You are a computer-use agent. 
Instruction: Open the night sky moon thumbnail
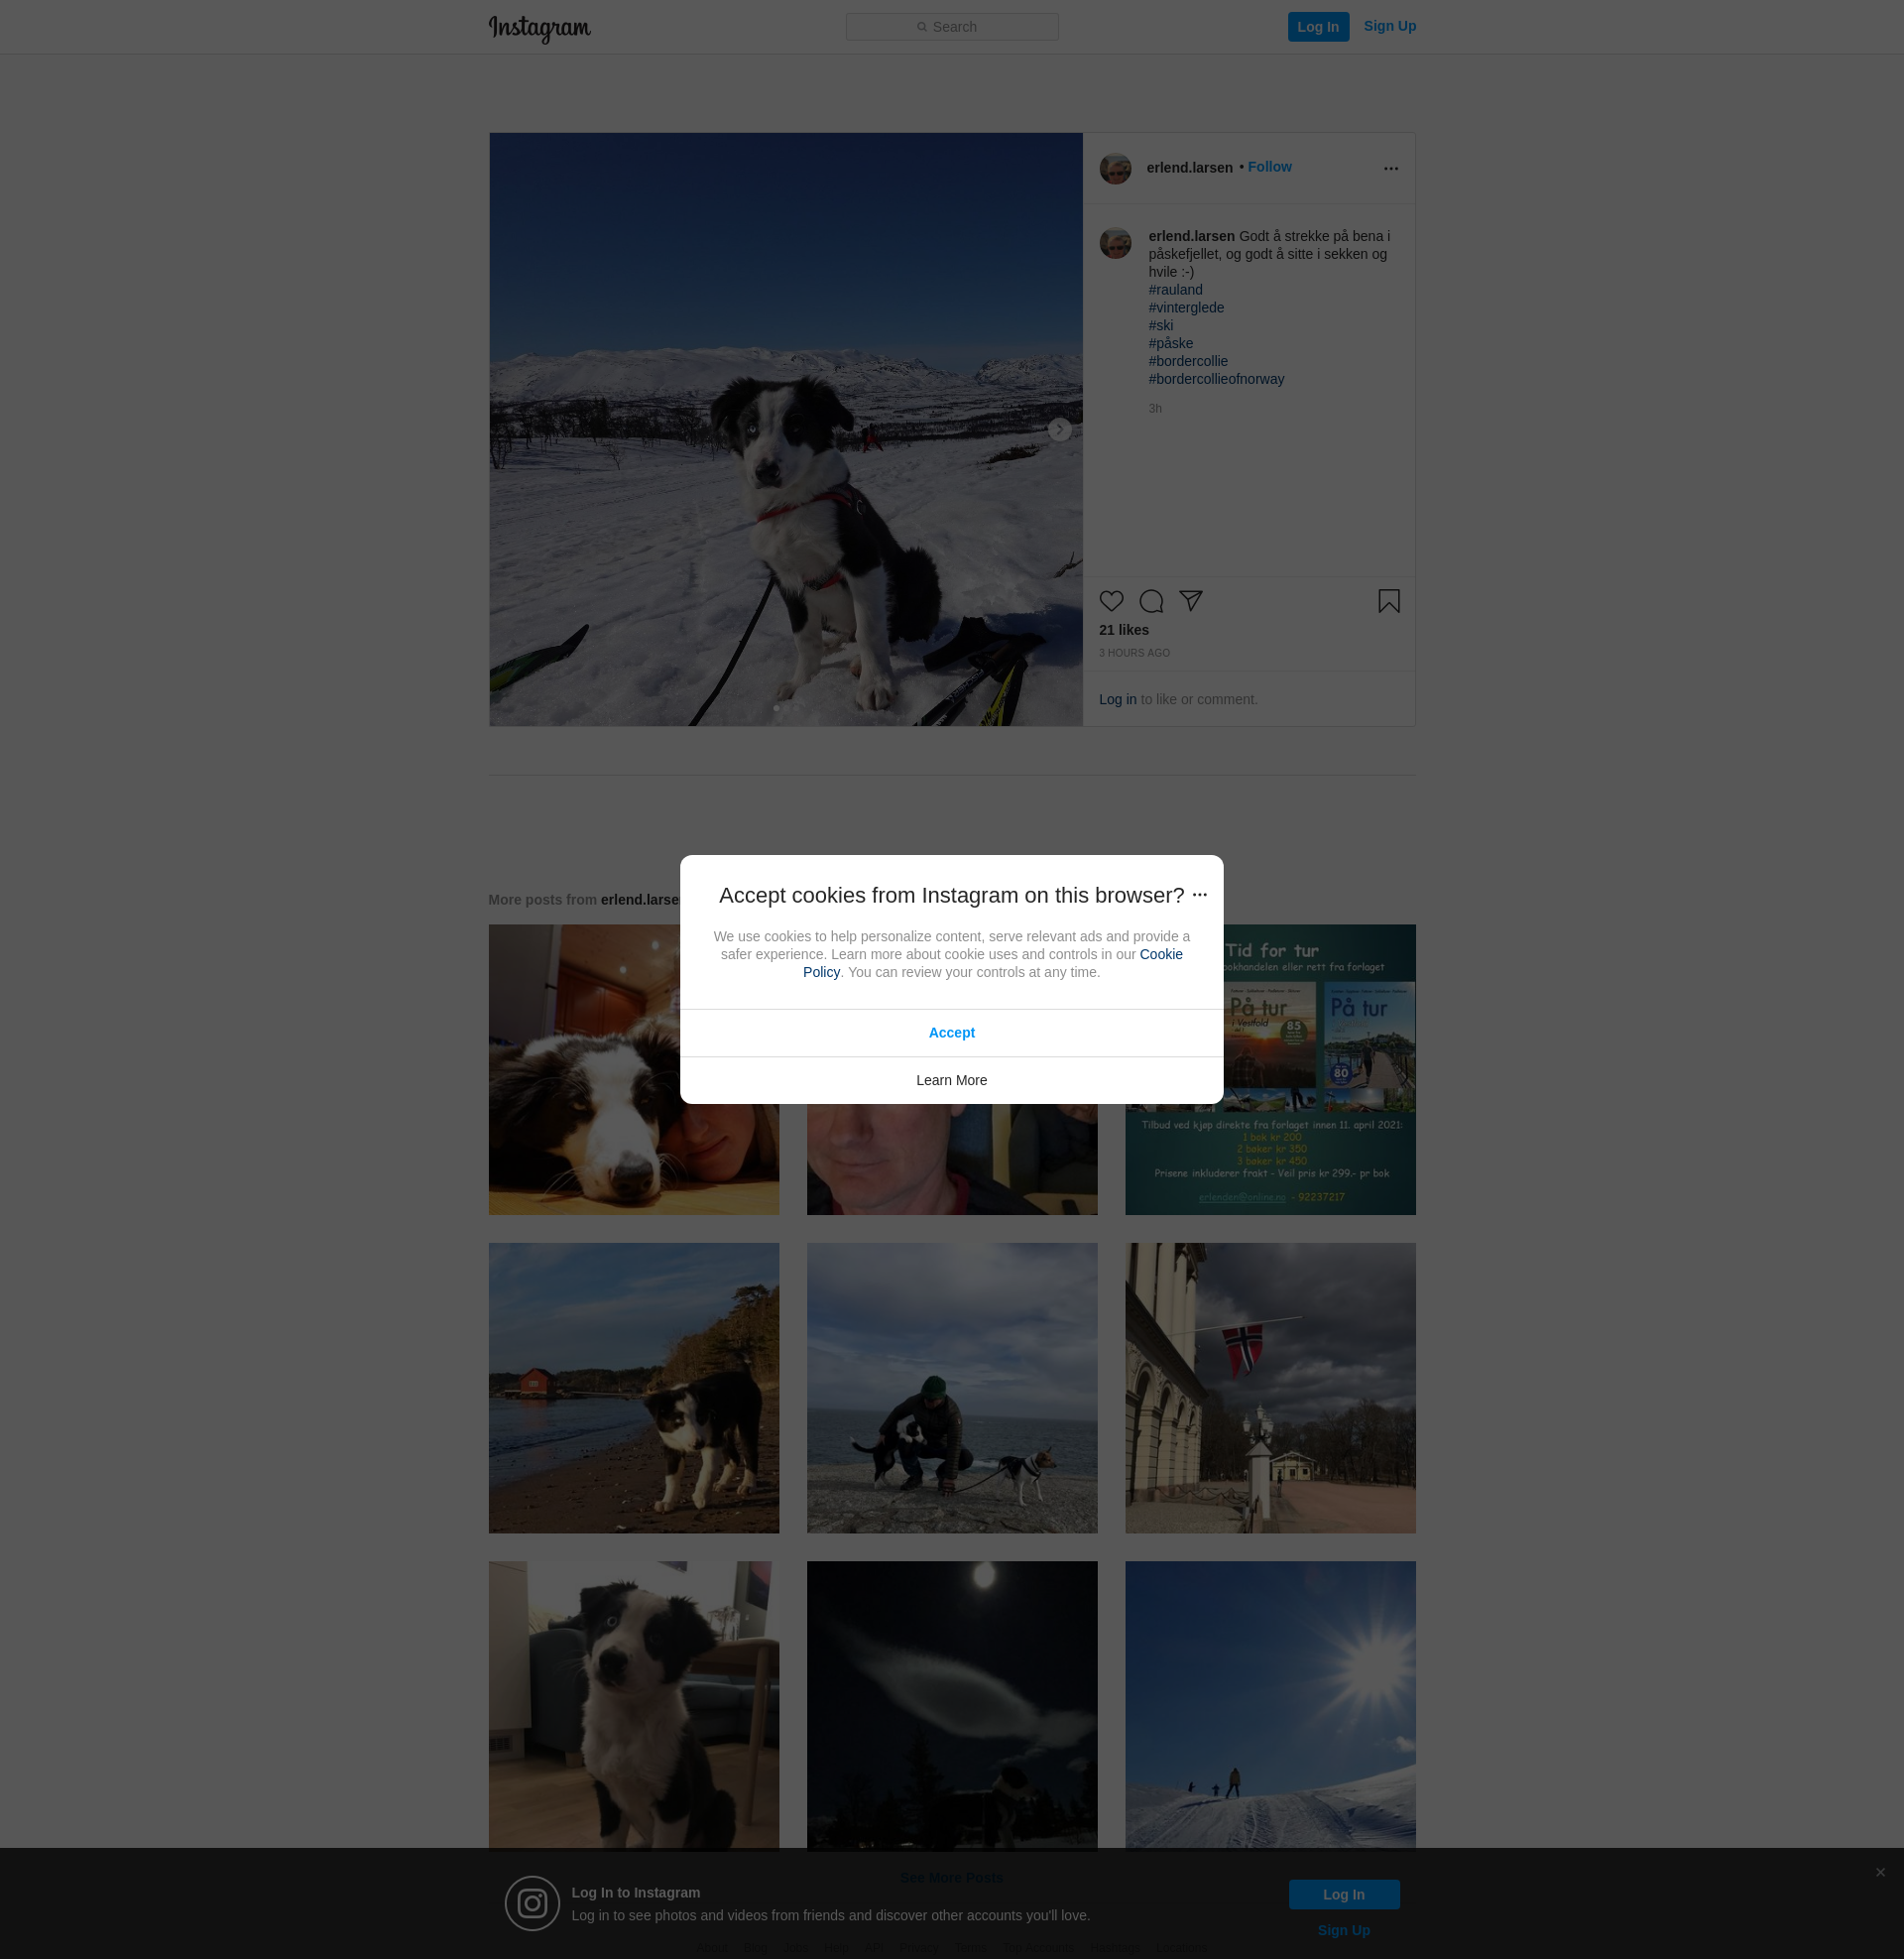point(951,1706)
